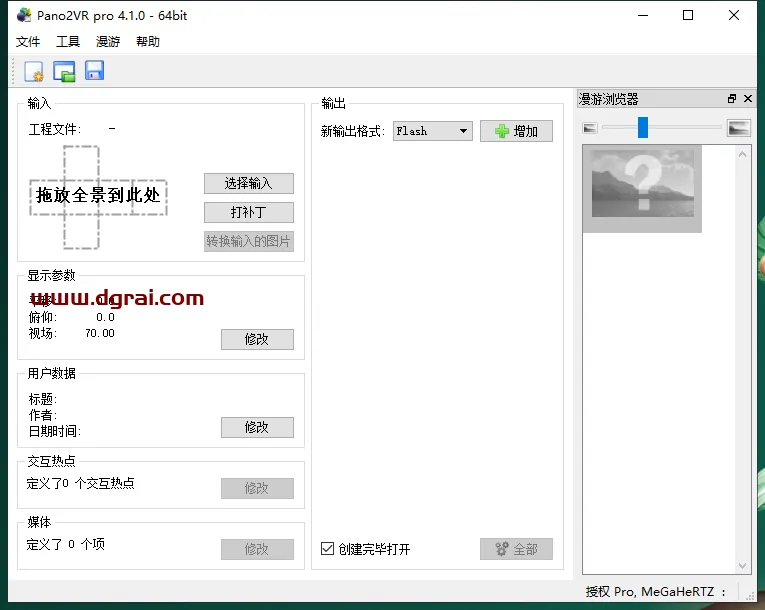This screenshot has height=610, width=765.
Task: Click the blue floppy save icon
Action: point(95,71)
